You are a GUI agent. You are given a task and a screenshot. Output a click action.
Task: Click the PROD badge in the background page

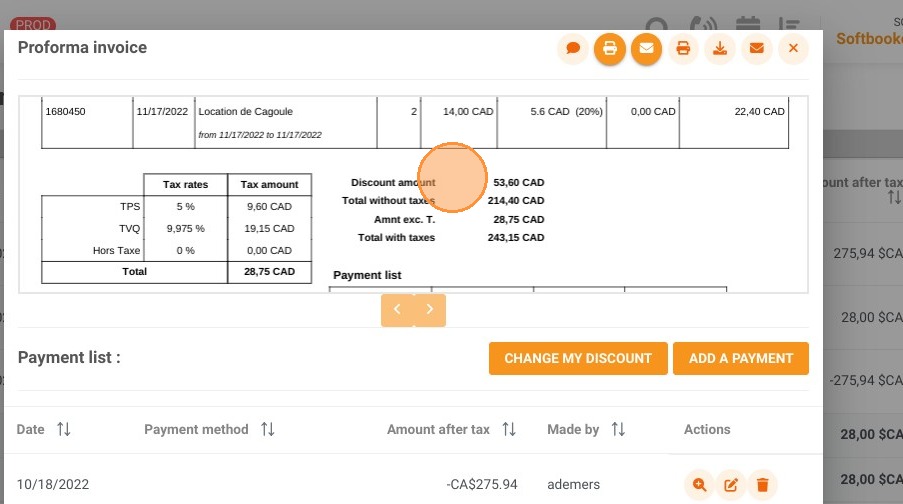pos(33,24)
